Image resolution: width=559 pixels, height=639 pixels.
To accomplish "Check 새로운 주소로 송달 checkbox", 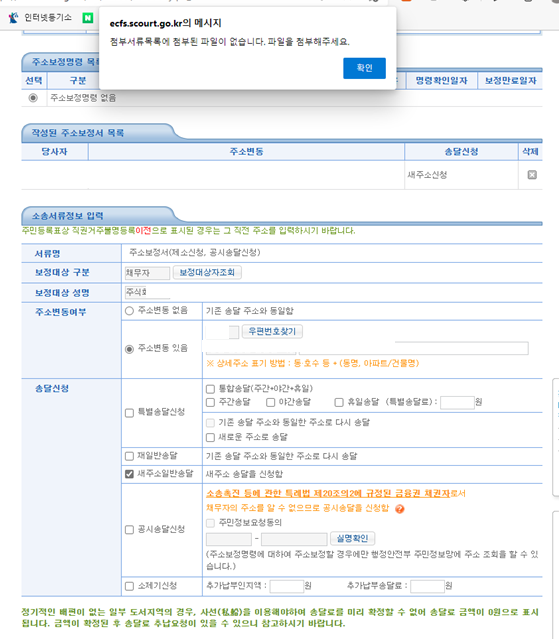I will click(x=210, y=437).
